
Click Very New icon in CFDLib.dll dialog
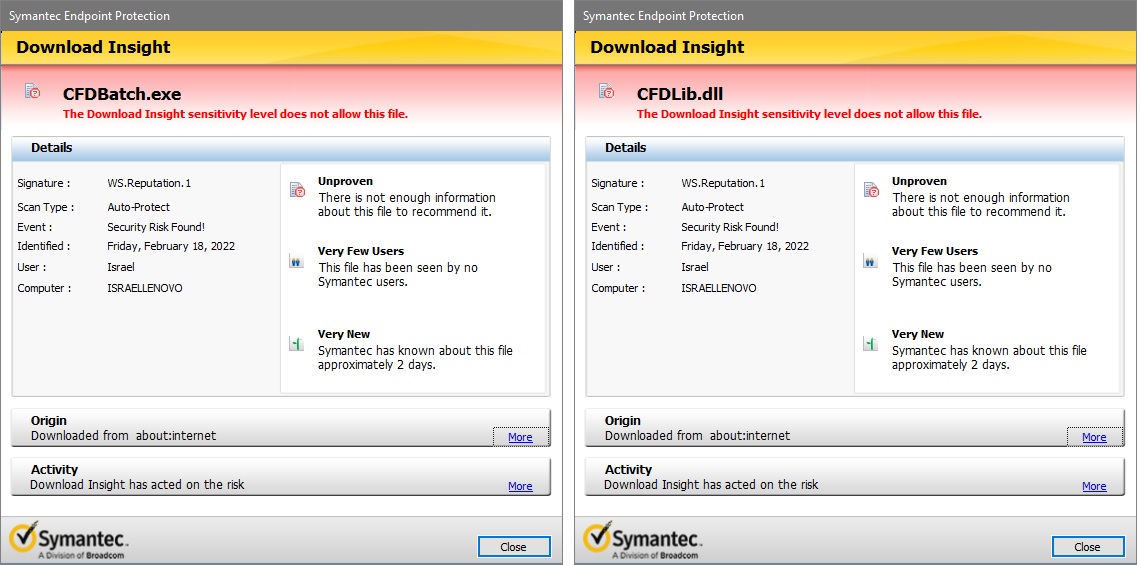point(870,343)
